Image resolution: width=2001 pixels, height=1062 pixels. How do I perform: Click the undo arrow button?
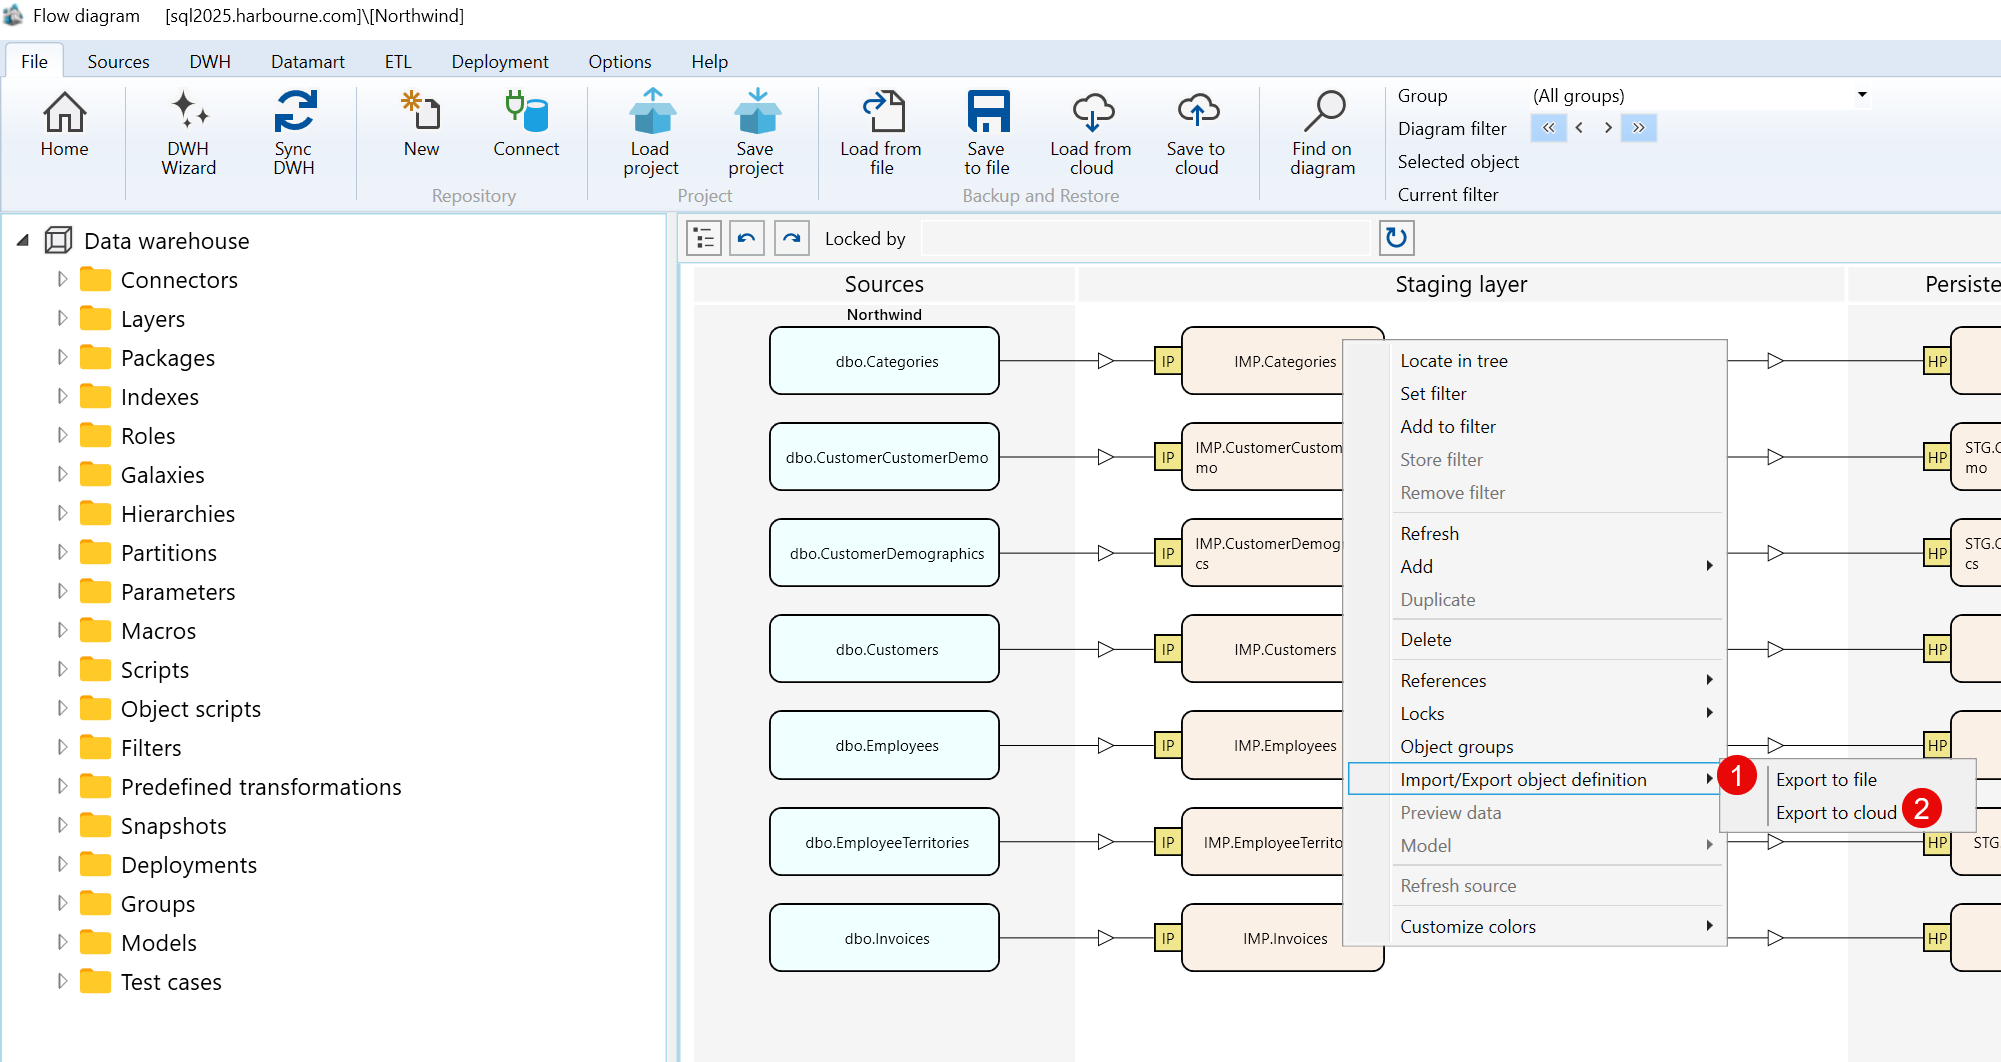747,238
